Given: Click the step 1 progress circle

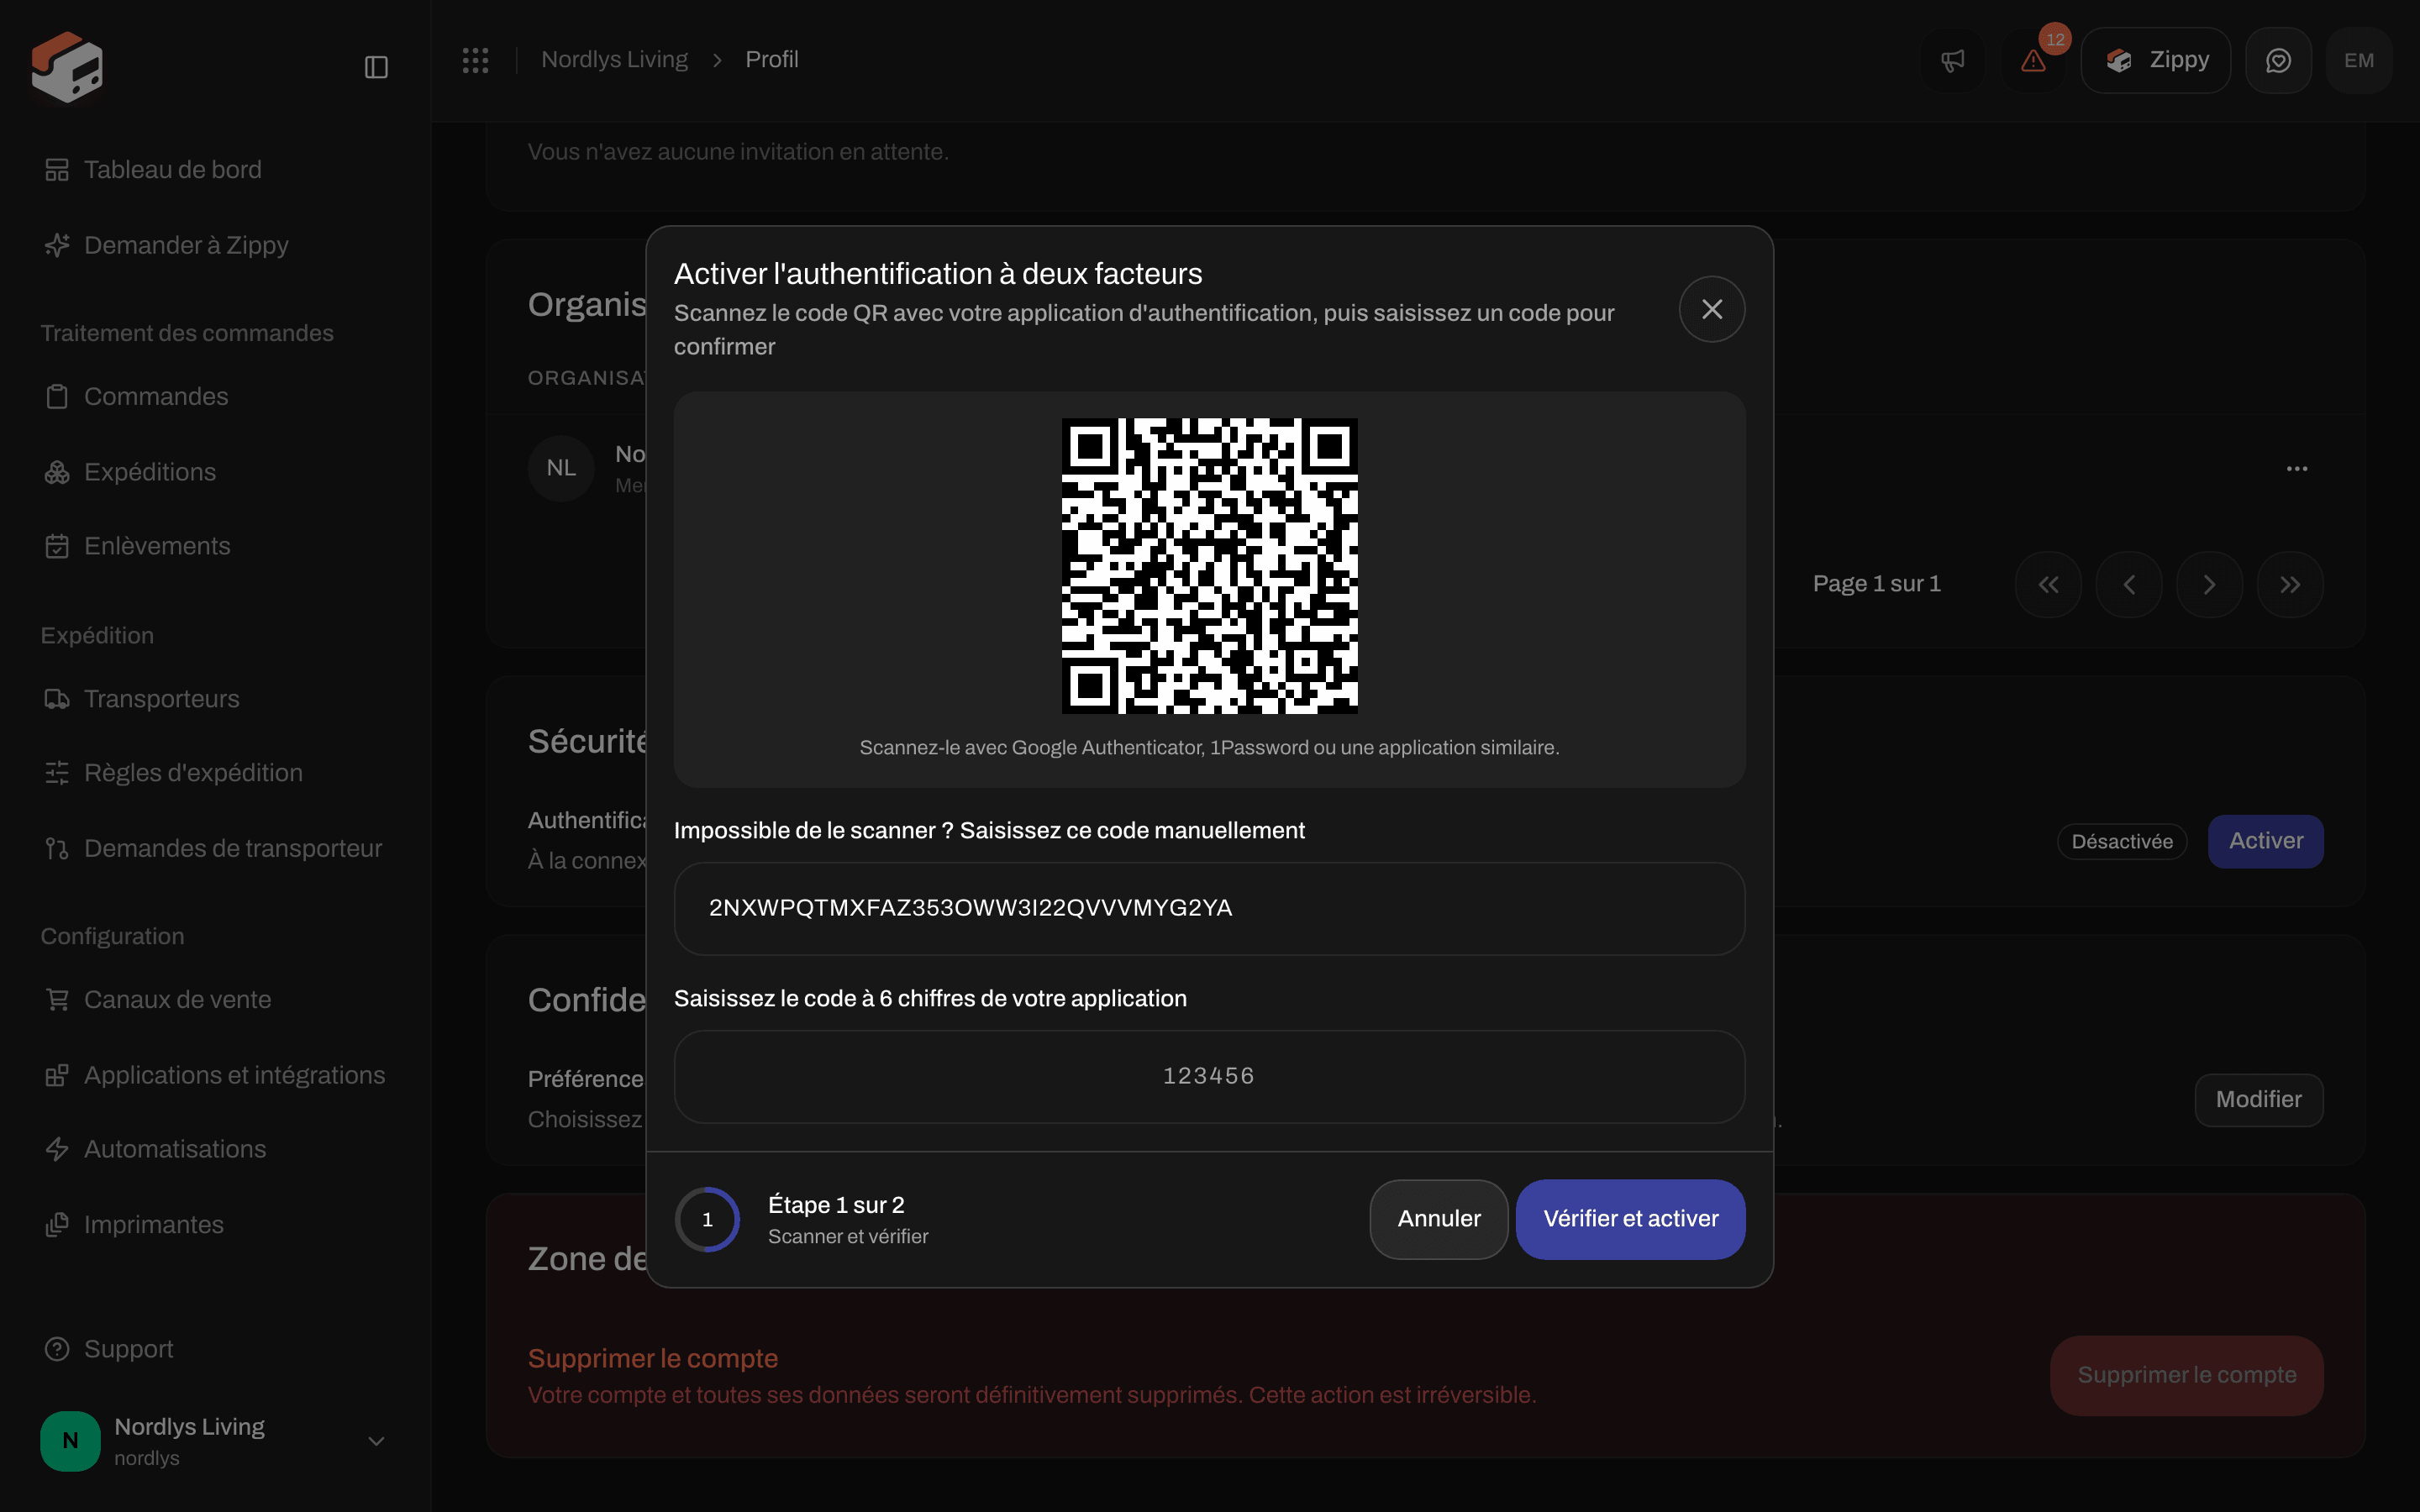Looking at the screenshot, I should pos(707,1219).
